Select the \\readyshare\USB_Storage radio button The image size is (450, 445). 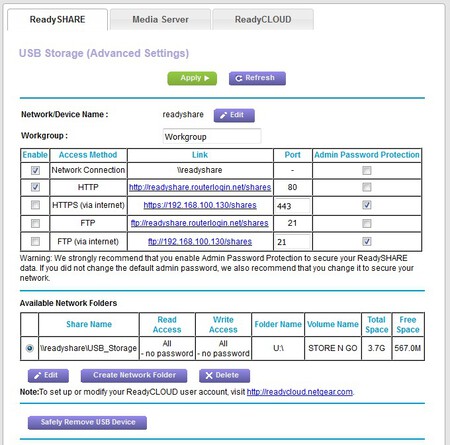[30, 348]
